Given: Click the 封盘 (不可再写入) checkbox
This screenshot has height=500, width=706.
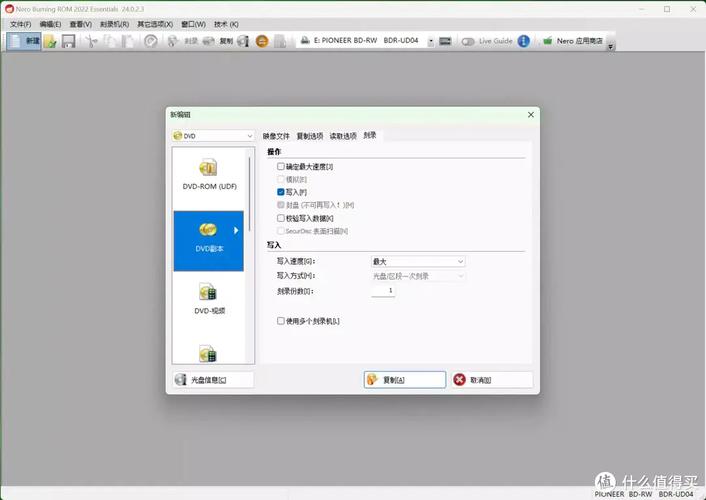Looking at the screenshot, I should click(281, 205).
